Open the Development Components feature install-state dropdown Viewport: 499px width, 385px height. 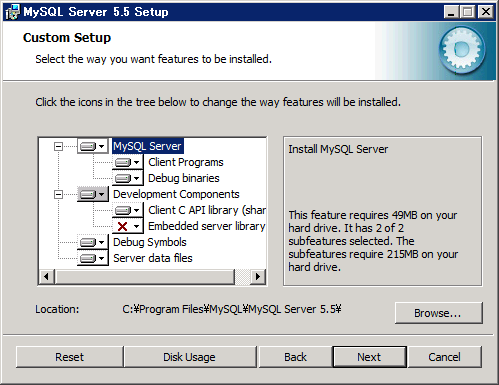point(93,194)
